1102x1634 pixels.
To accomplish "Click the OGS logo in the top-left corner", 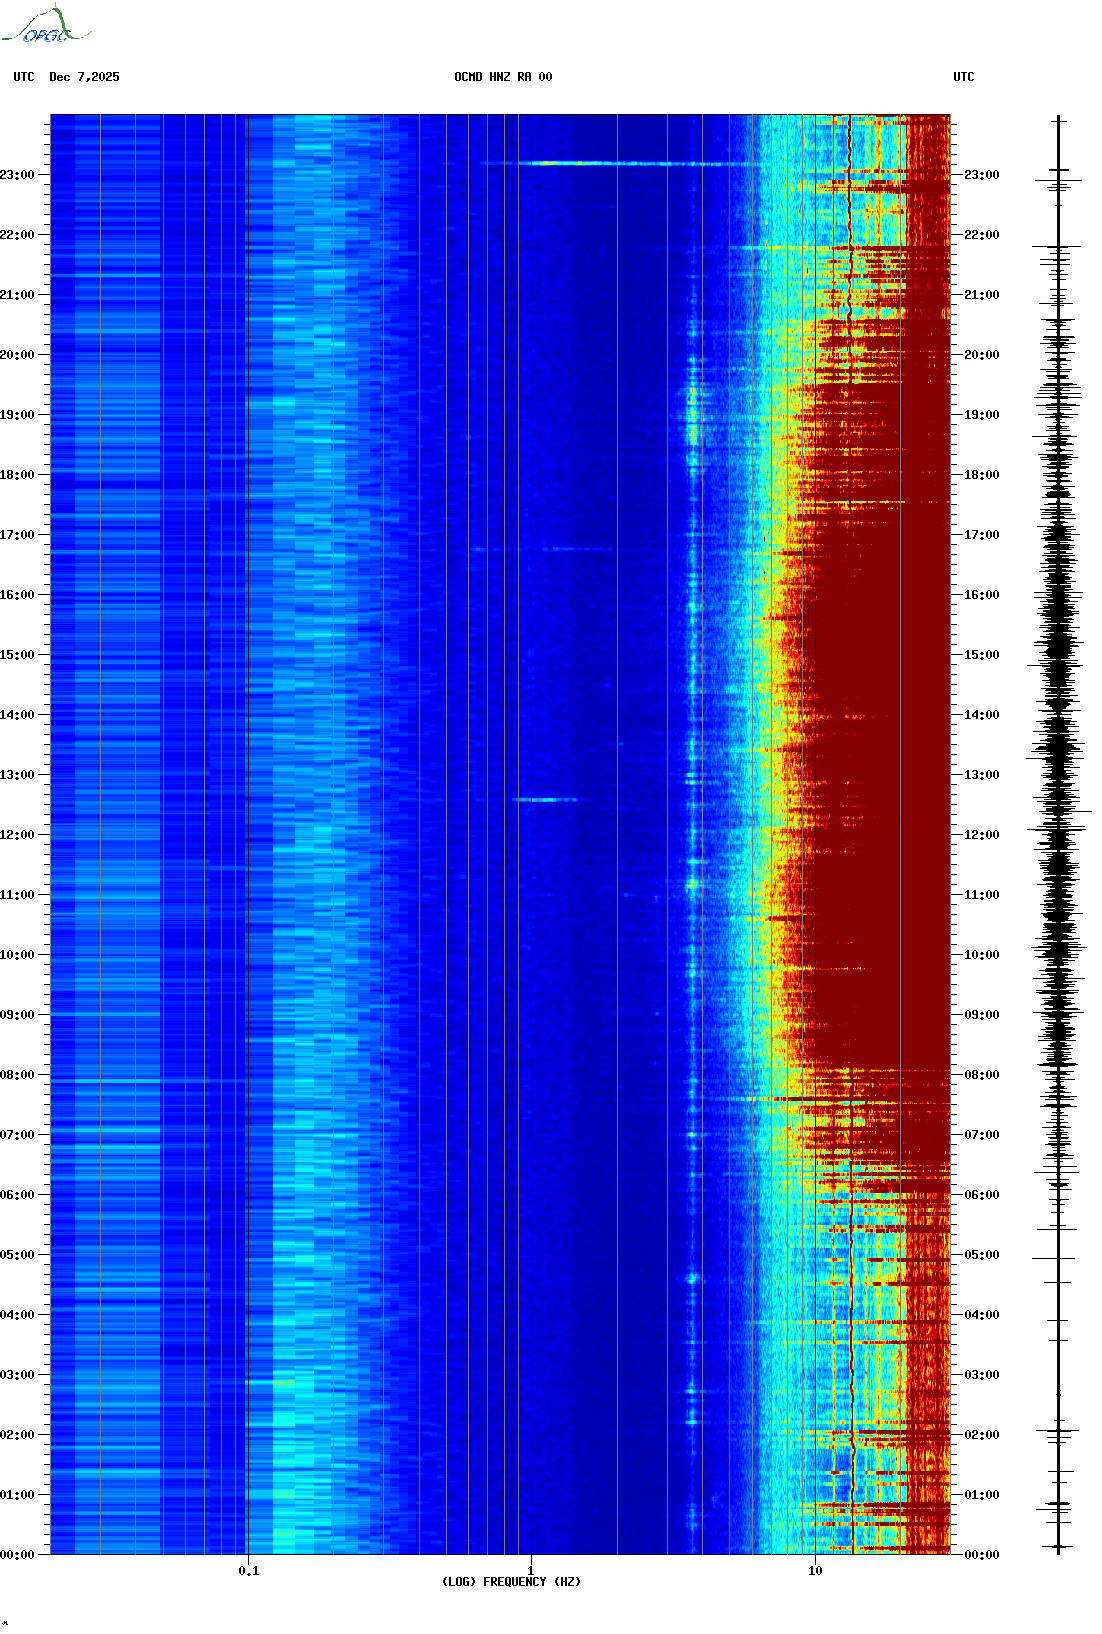I will [45, 27].
